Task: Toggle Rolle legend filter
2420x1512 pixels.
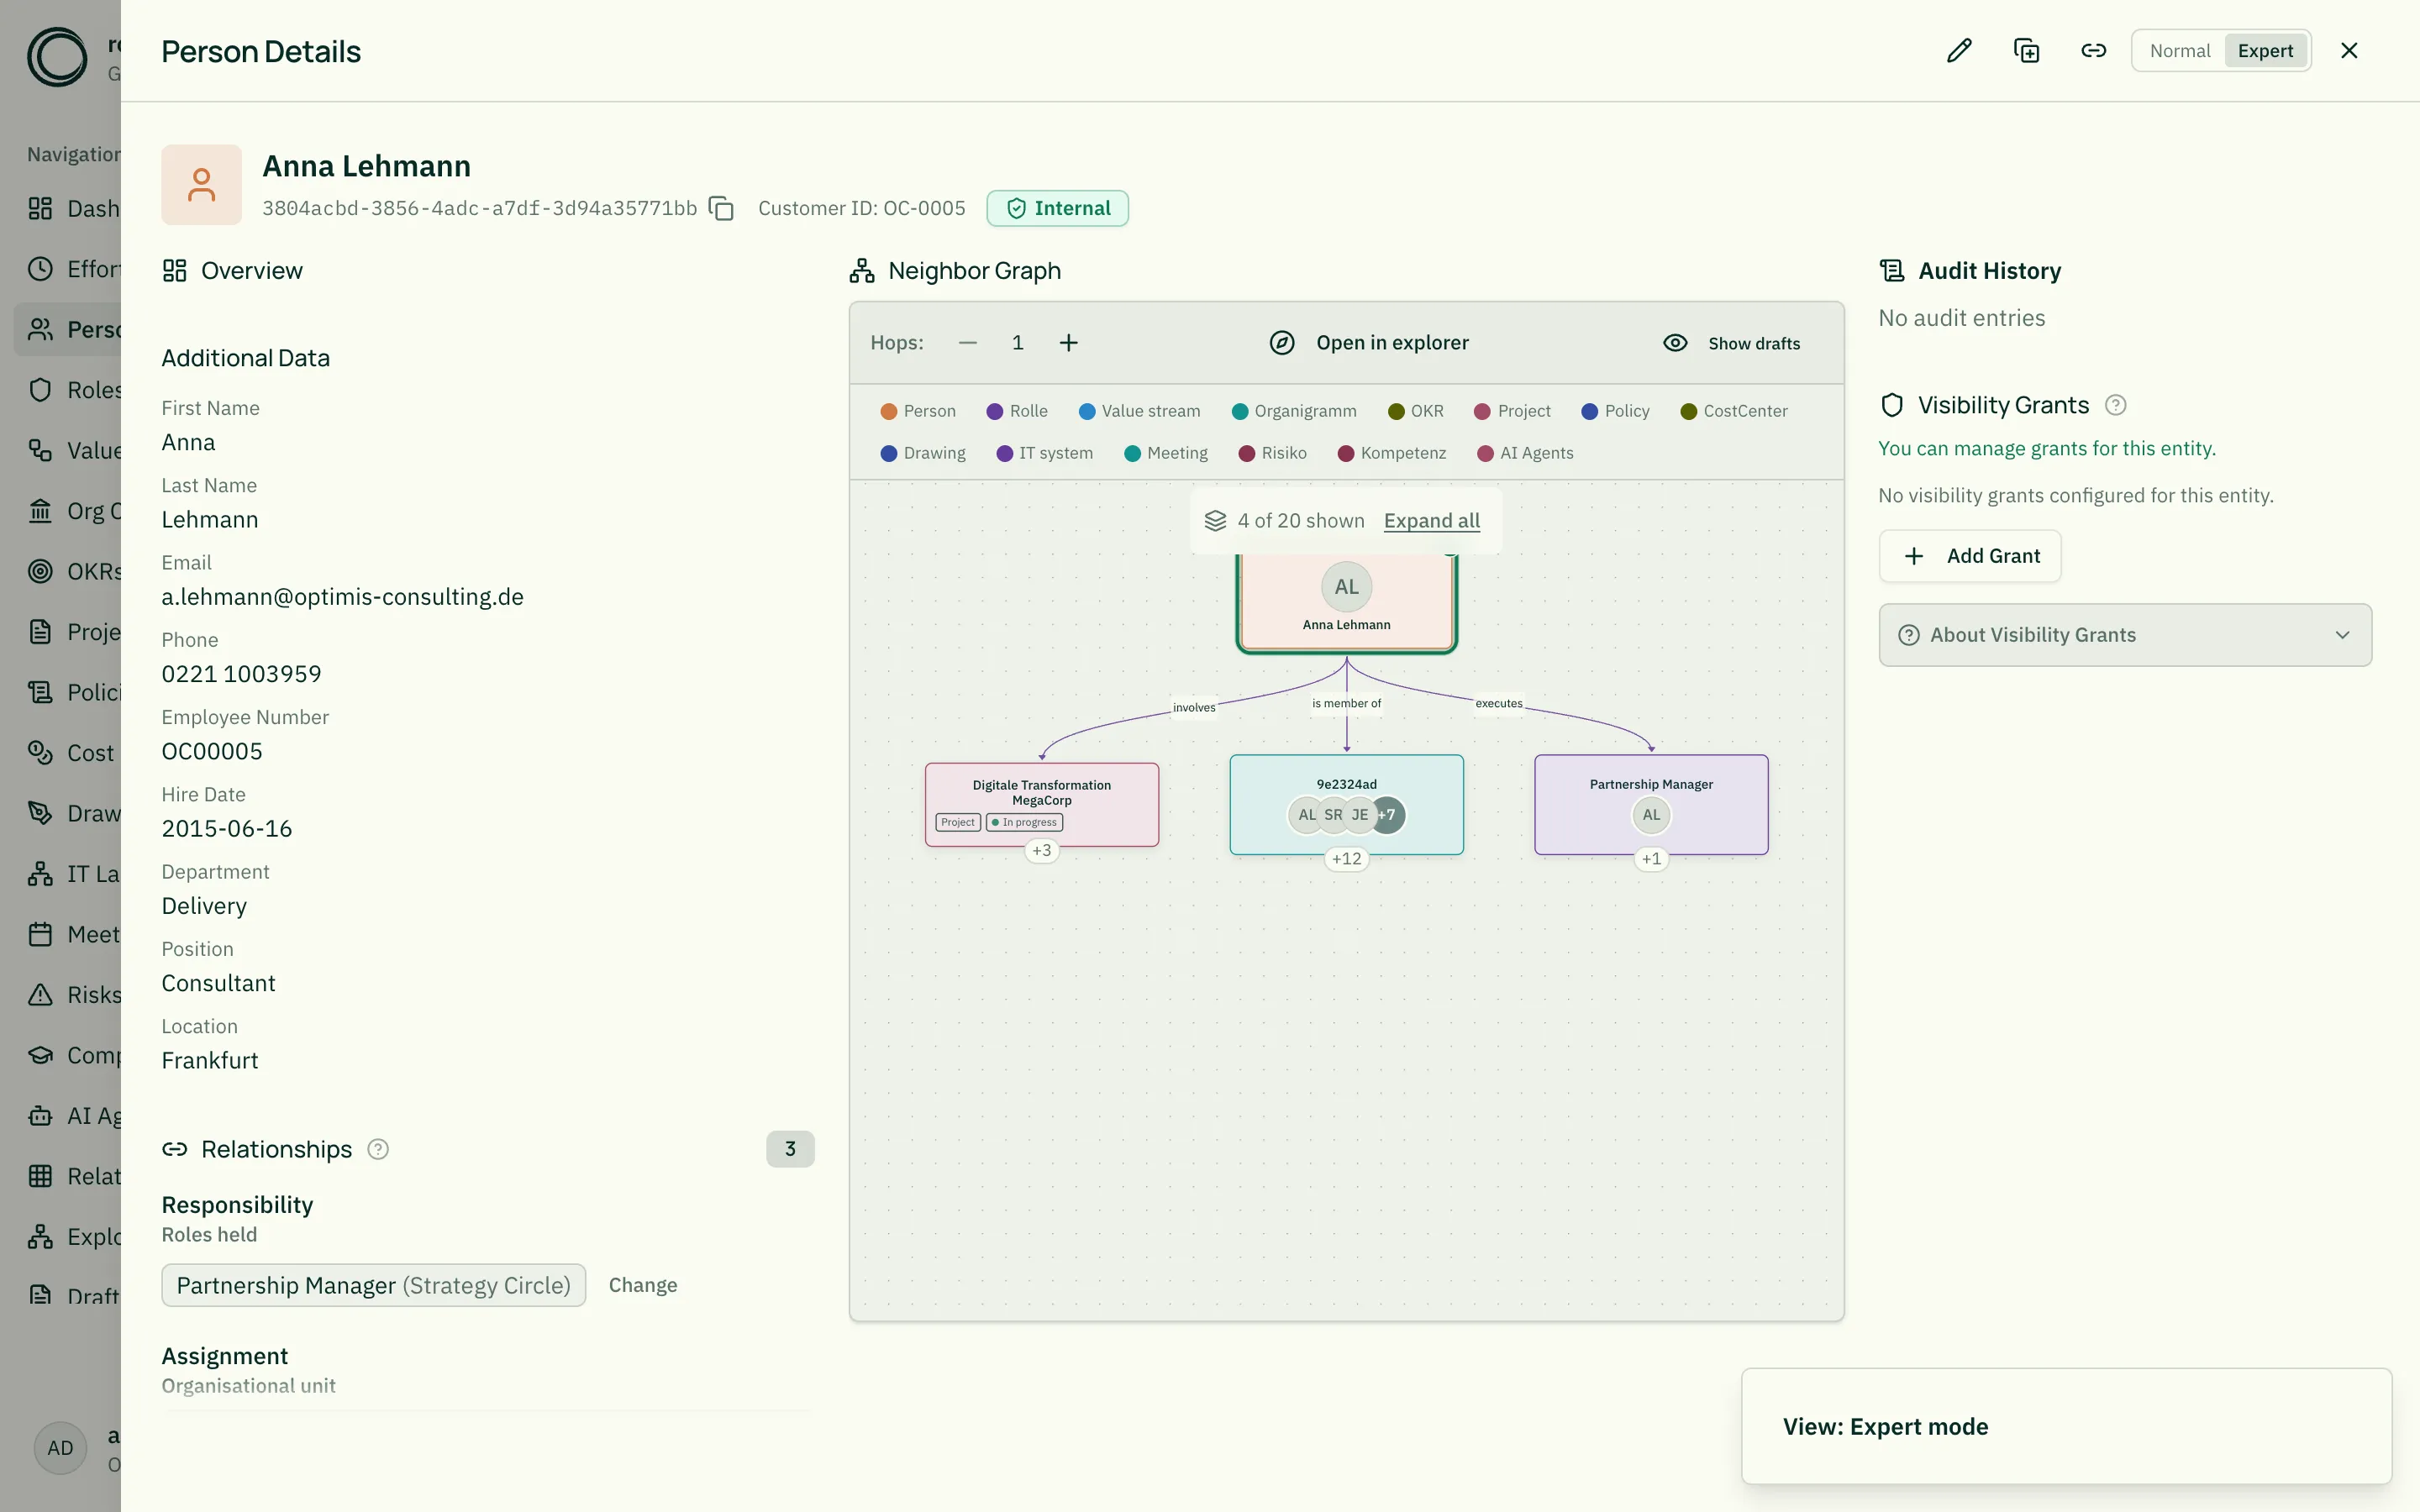Action: [1017, 411]
